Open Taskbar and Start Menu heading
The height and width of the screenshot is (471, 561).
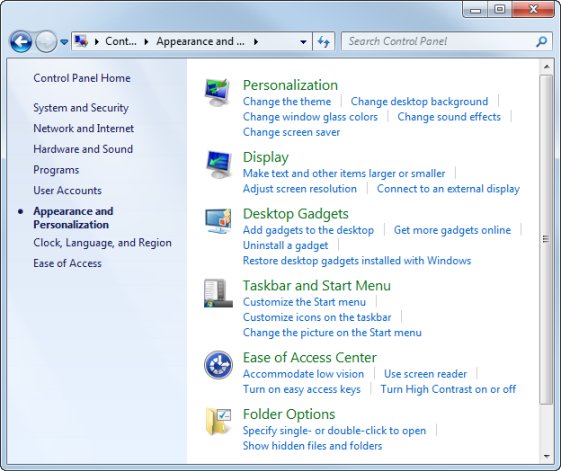317,286
